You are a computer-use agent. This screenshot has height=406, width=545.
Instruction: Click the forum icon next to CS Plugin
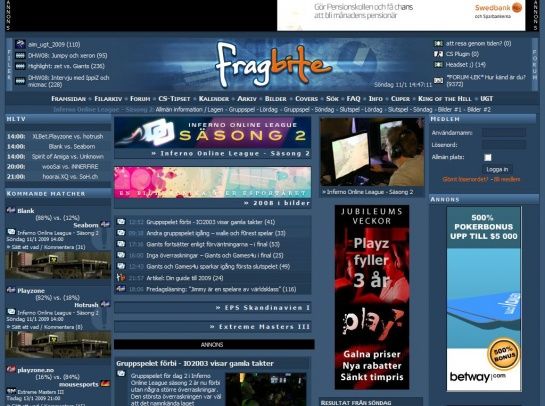(438, 54)
